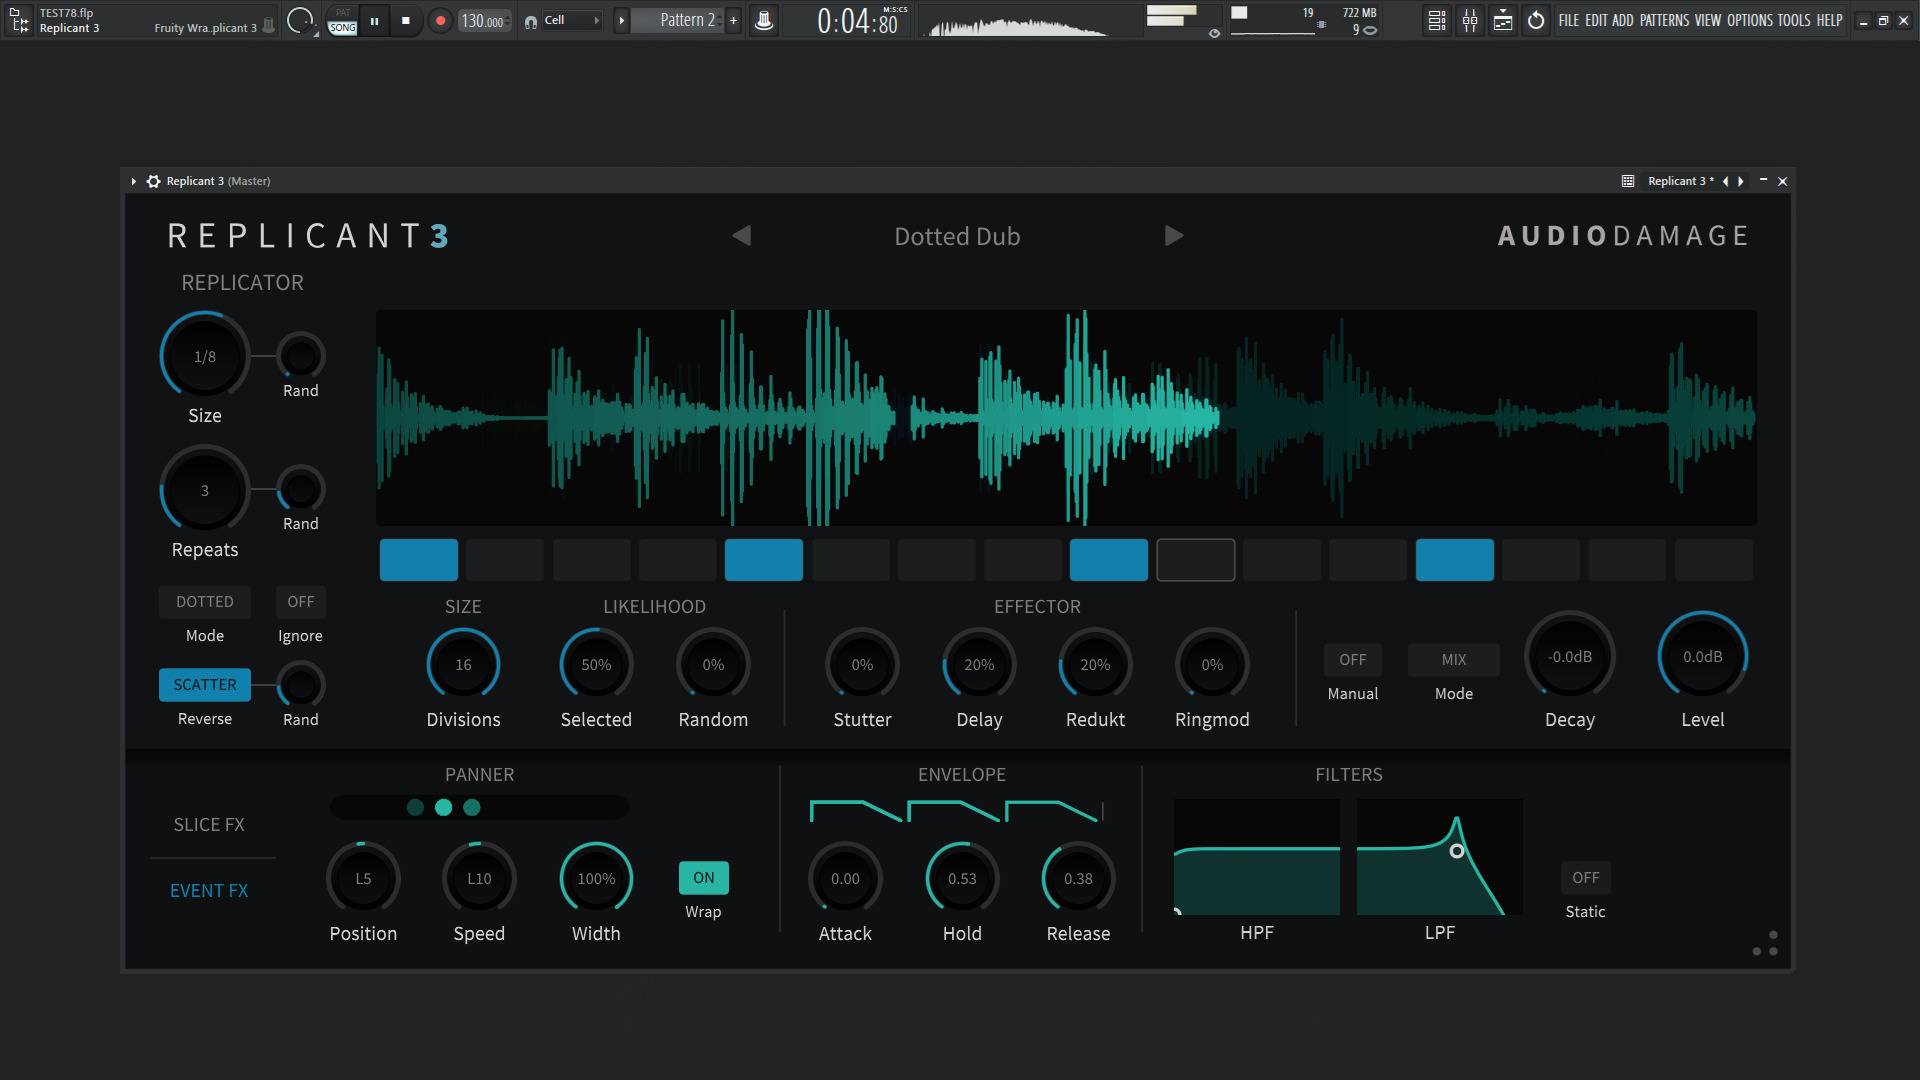Go to next preset arrow after Dotted Dub

pos(1174,236)
